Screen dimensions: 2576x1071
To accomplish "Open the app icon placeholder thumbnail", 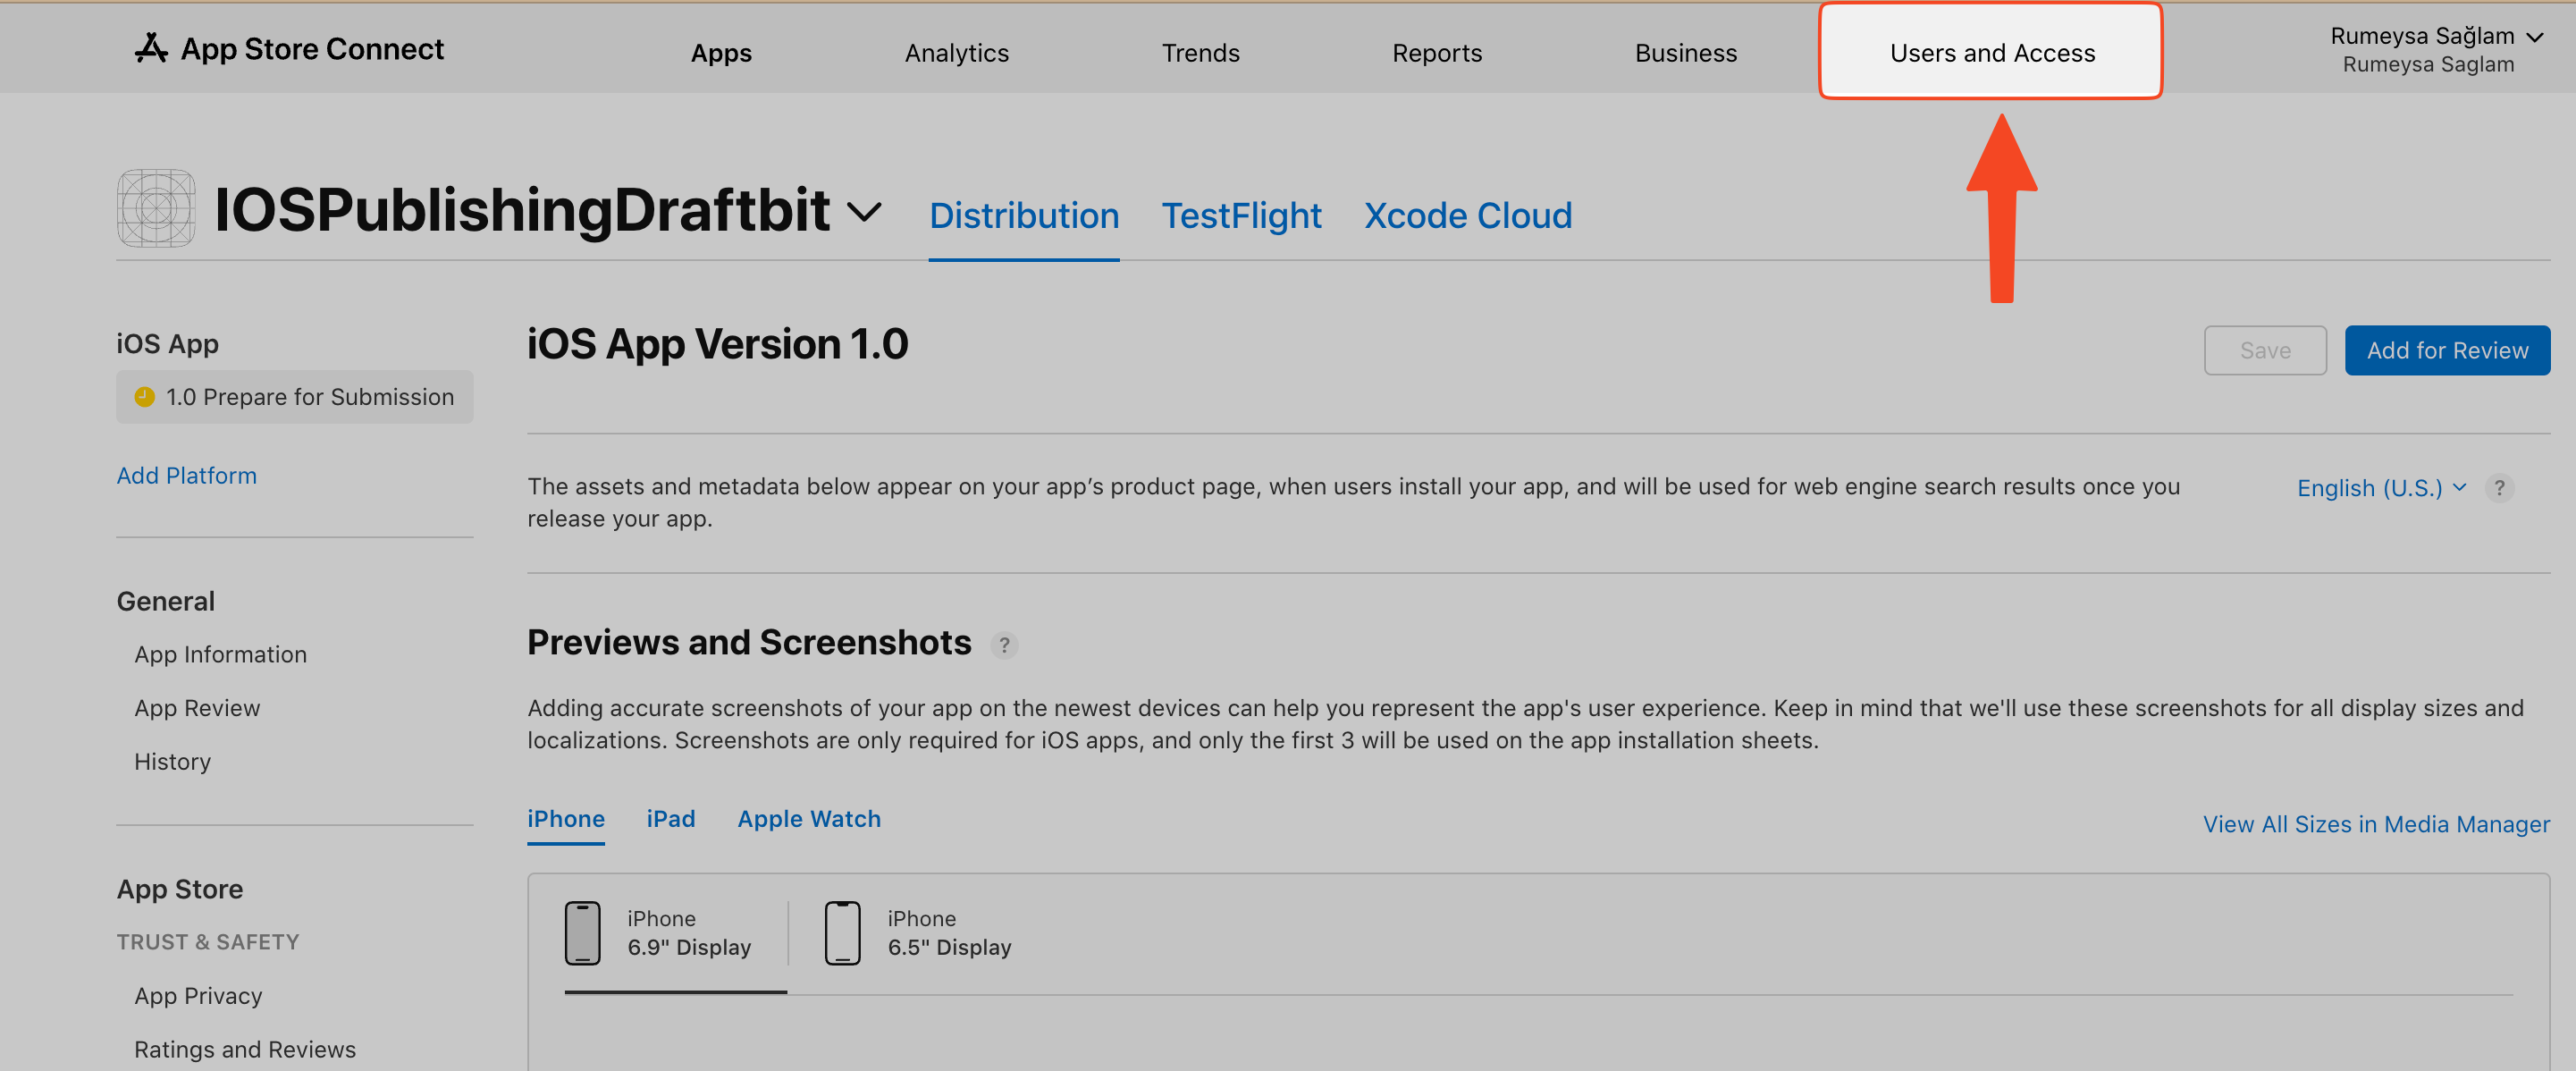I will coord(156,208).
